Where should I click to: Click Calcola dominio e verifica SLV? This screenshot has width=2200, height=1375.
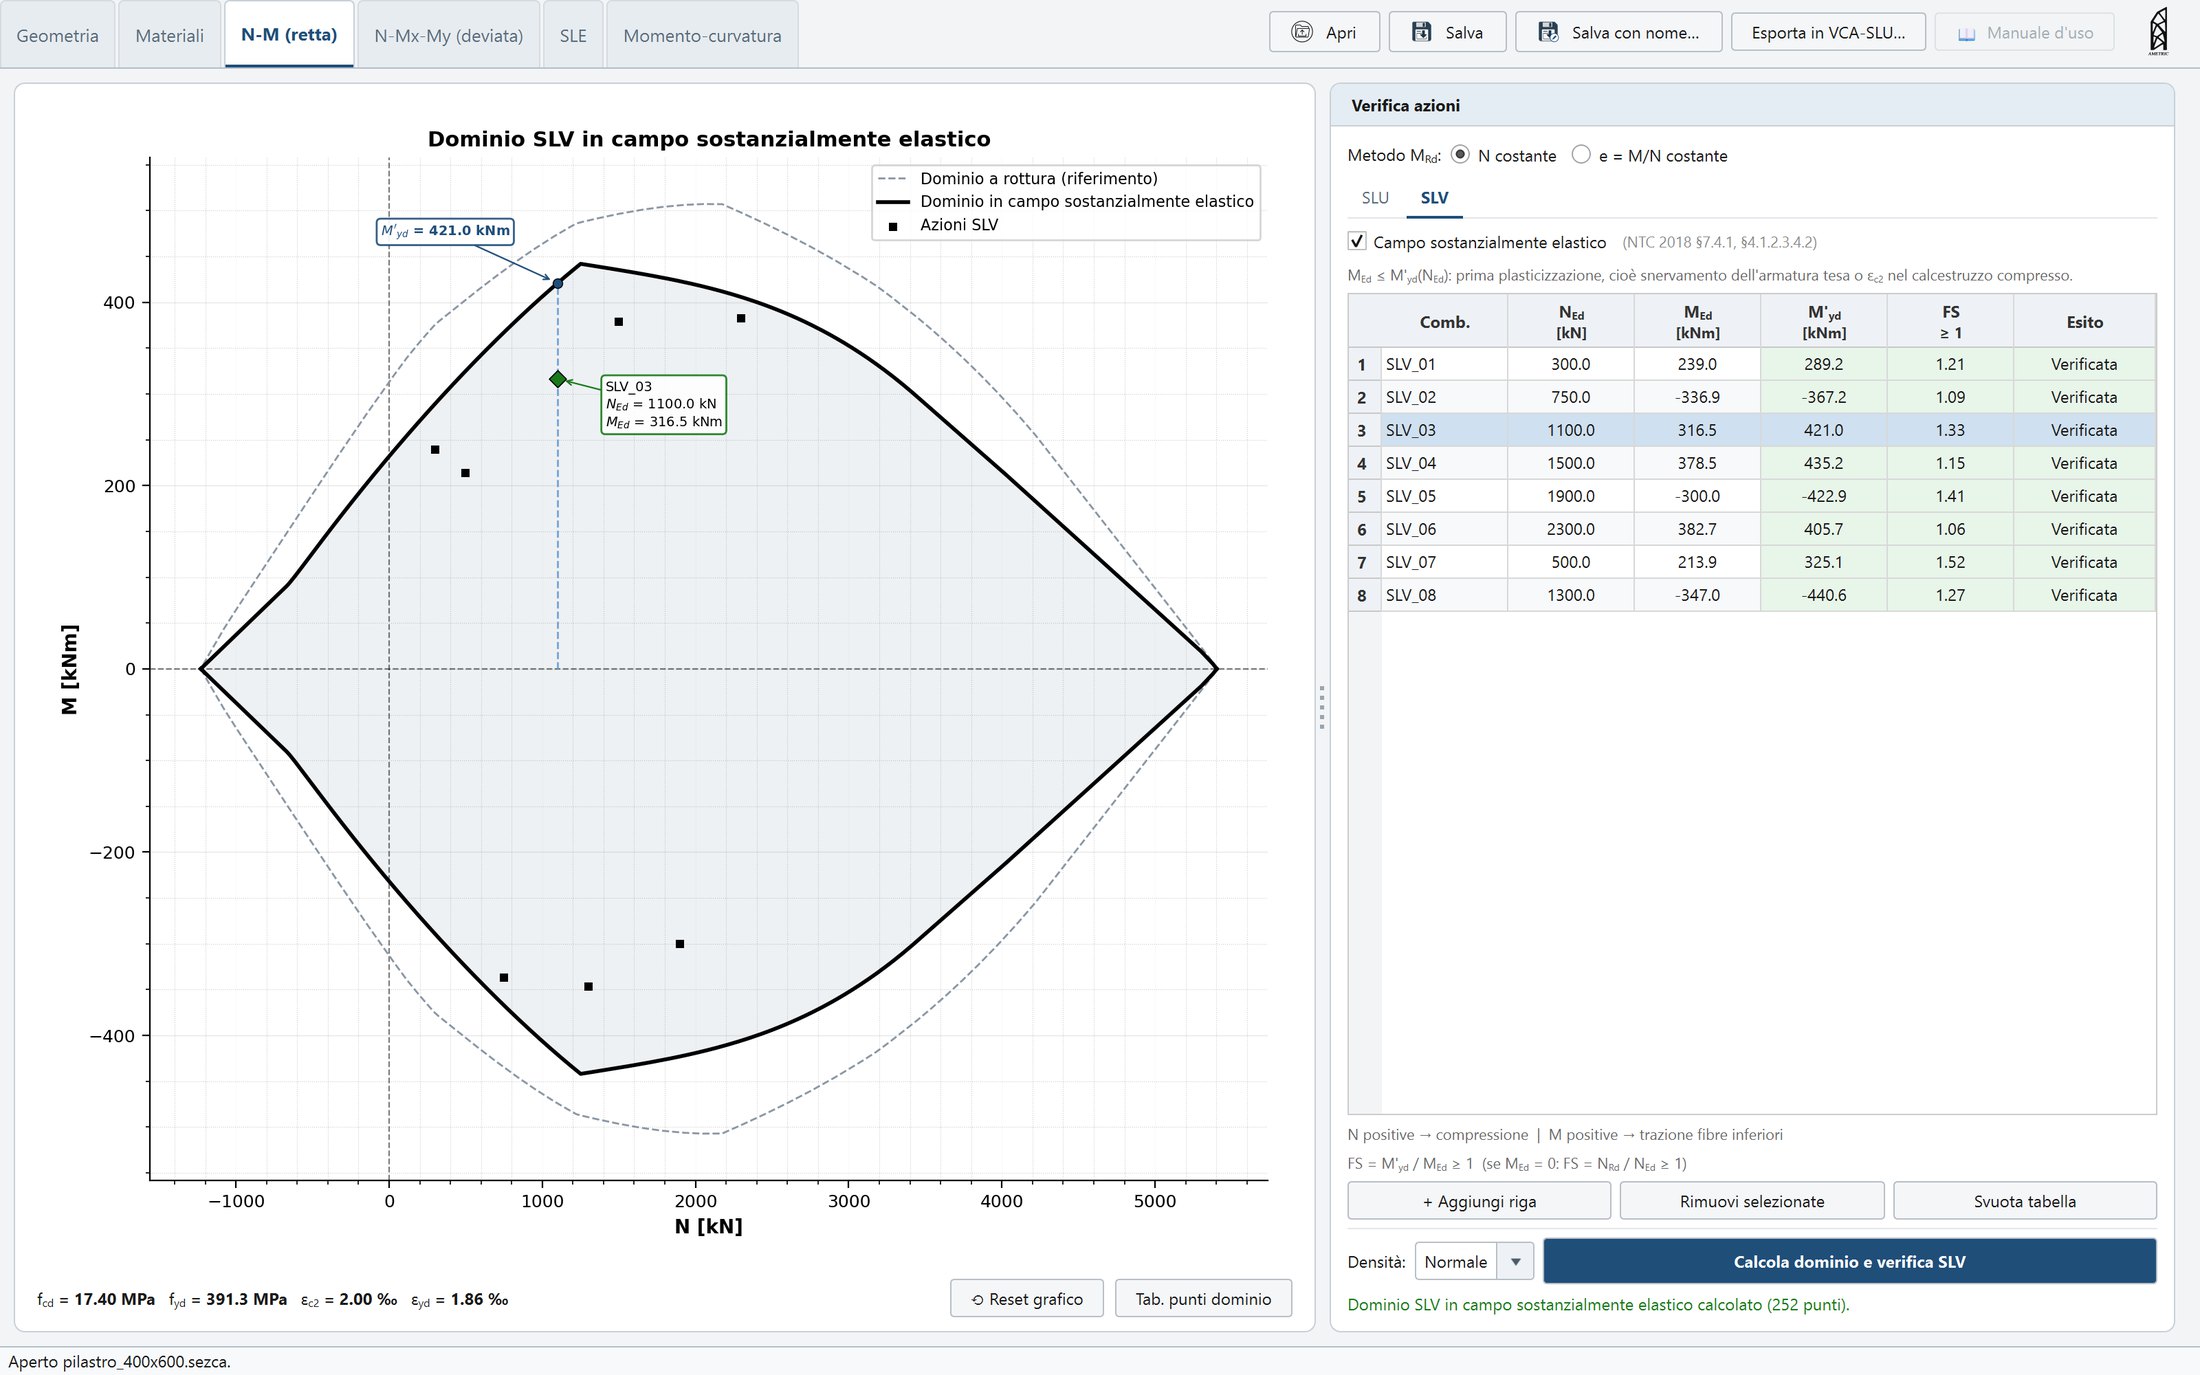click(1849, 1262)
